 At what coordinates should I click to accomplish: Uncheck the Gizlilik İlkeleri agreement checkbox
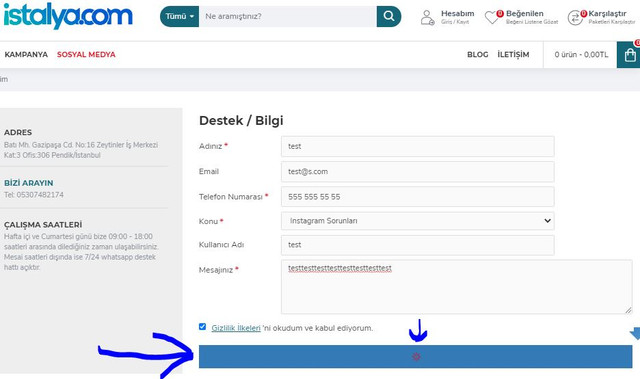(202, 326)
